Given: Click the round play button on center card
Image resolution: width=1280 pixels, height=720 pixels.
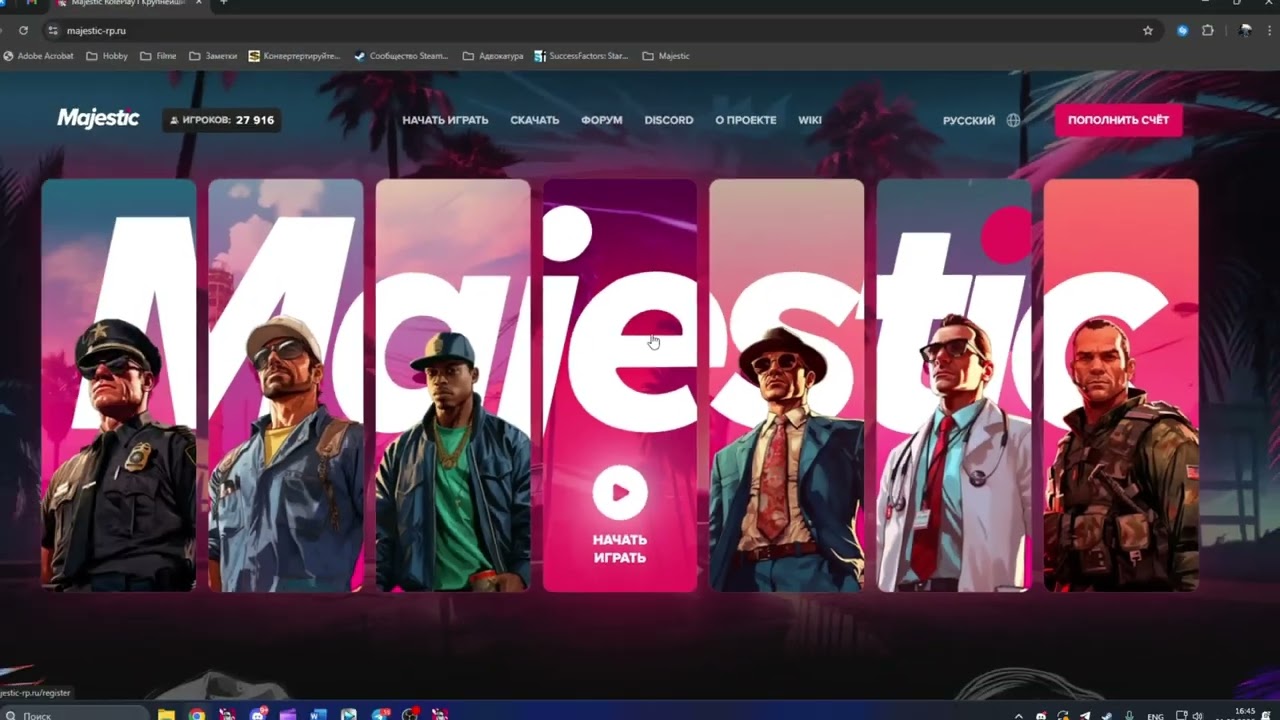Looking at the screenshot, I should point(620,492).
